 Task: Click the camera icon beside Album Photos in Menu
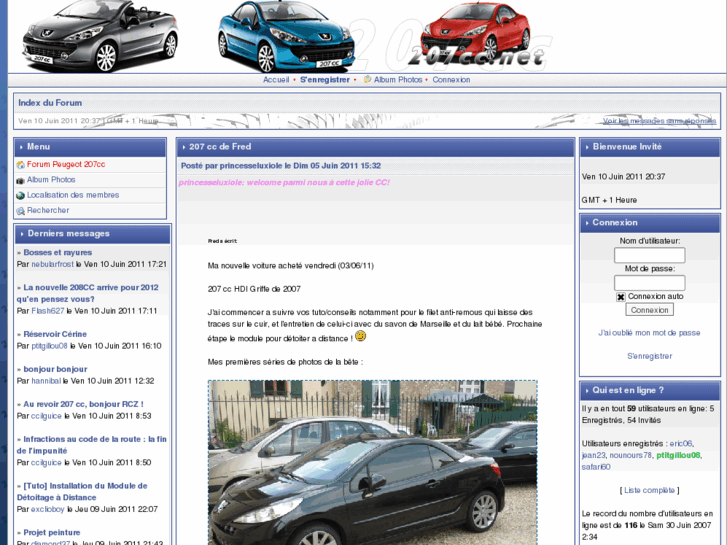click(x=20, y=180)
